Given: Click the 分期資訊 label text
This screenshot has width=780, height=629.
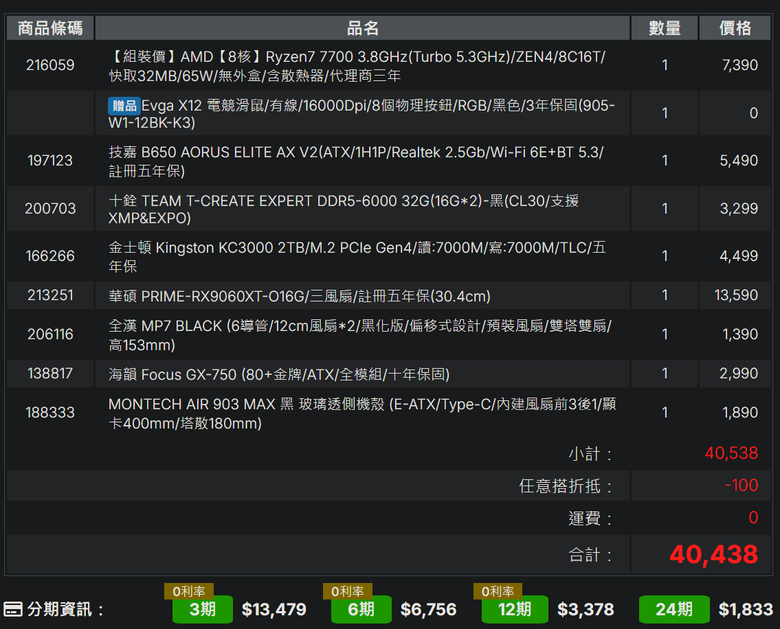Looking at the screenshot, I should click(x=65, y=610).
